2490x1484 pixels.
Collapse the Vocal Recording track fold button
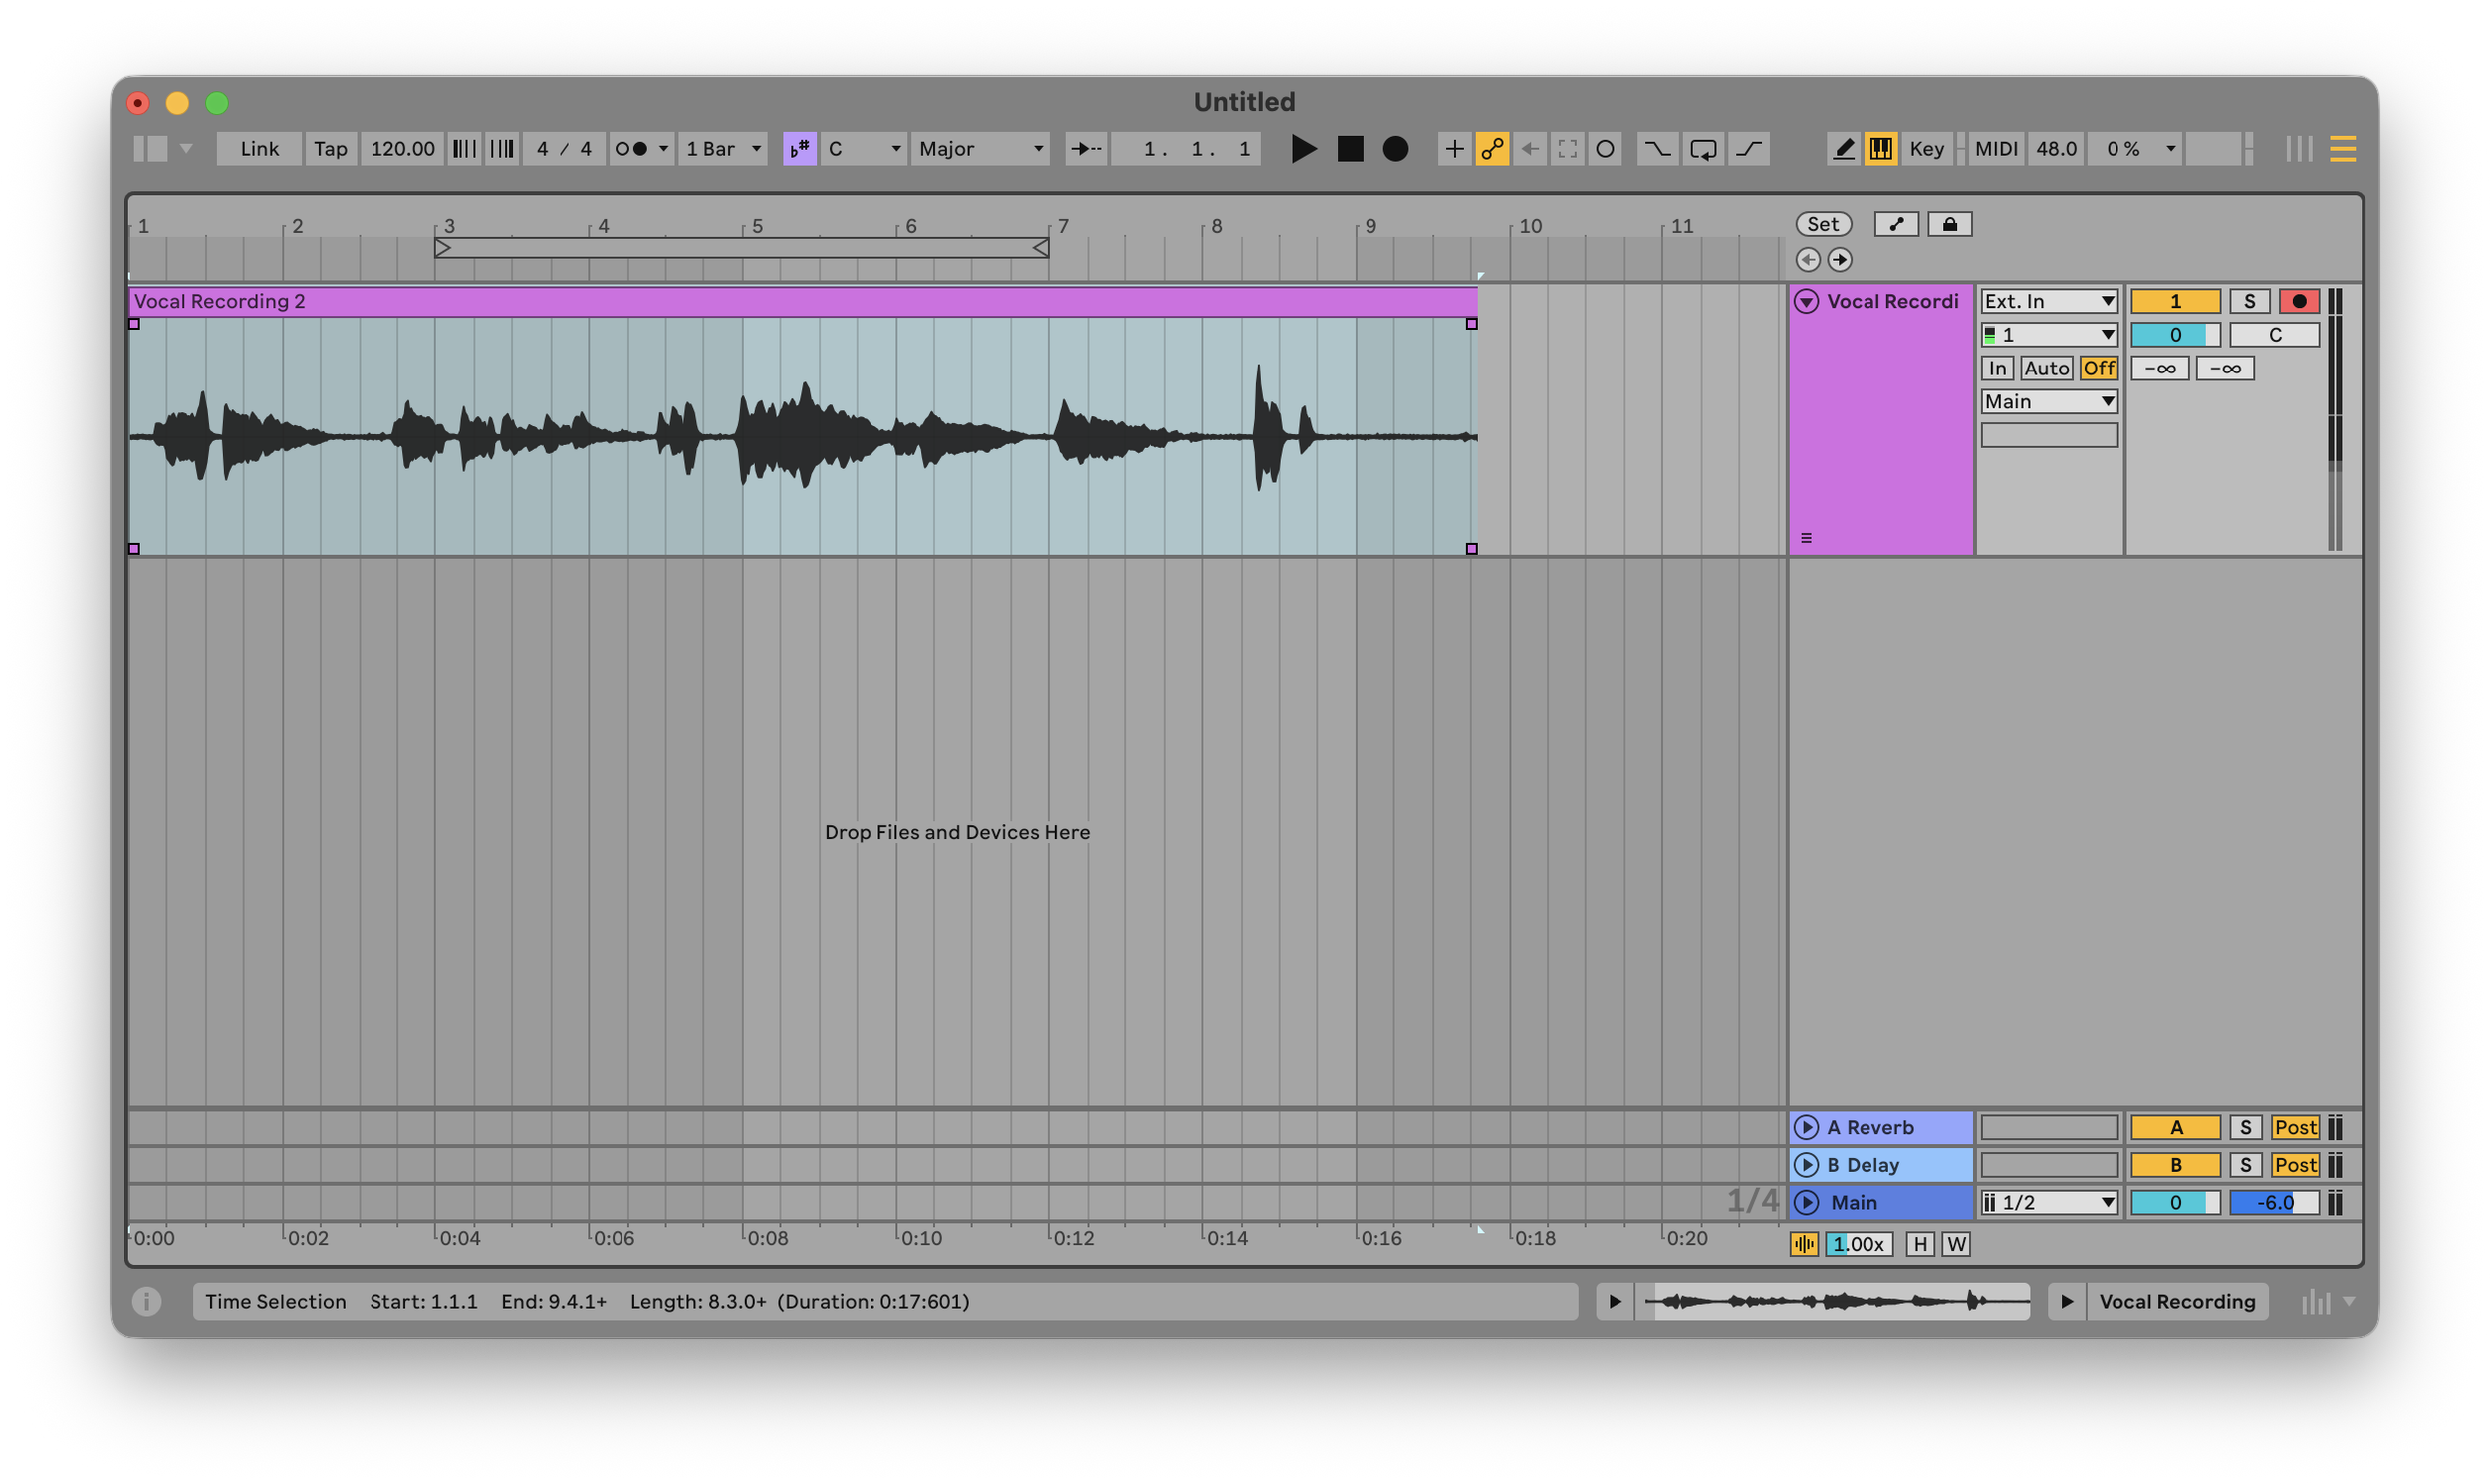point(1806,301)
